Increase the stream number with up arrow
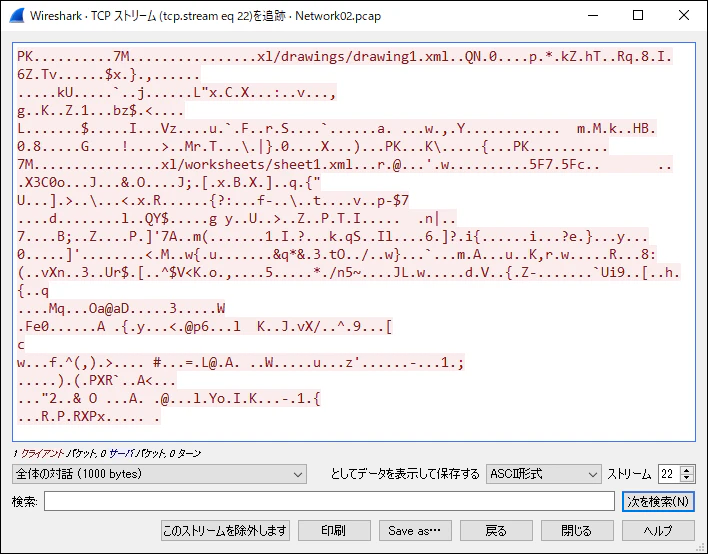 (687, 470)
